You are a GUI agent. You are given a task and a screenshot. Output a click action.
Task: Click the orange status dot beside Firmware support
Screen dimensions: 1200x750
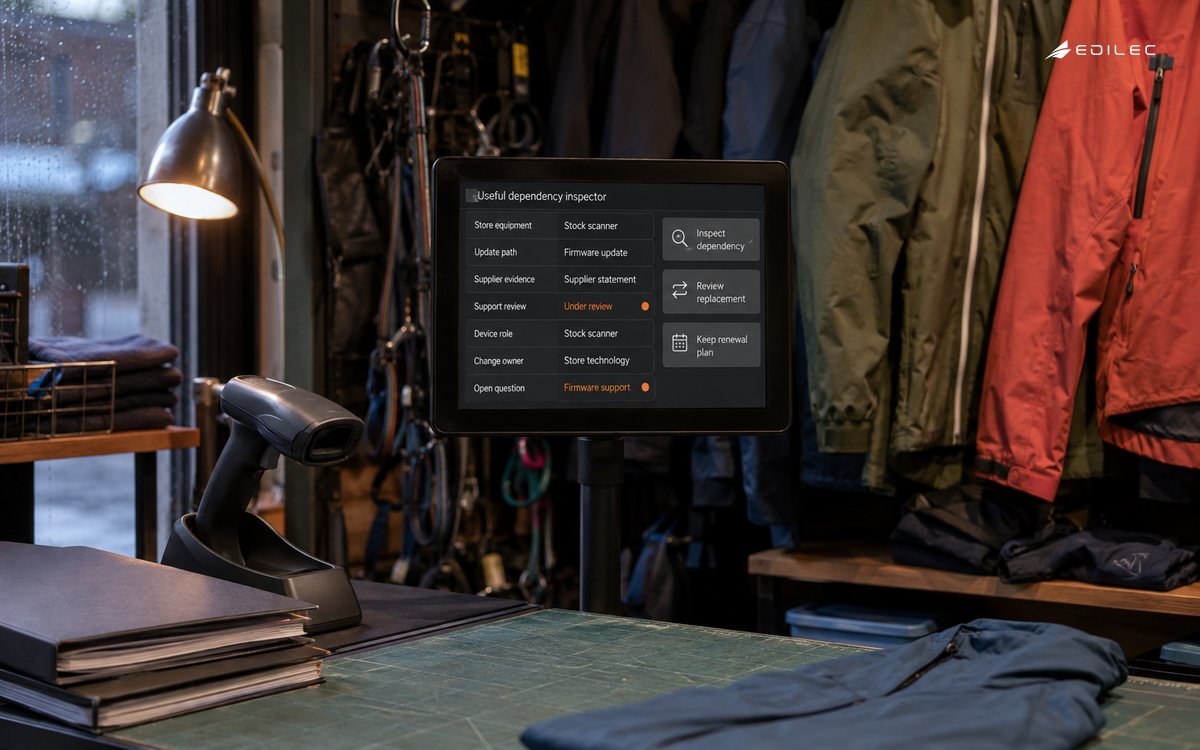645,387
